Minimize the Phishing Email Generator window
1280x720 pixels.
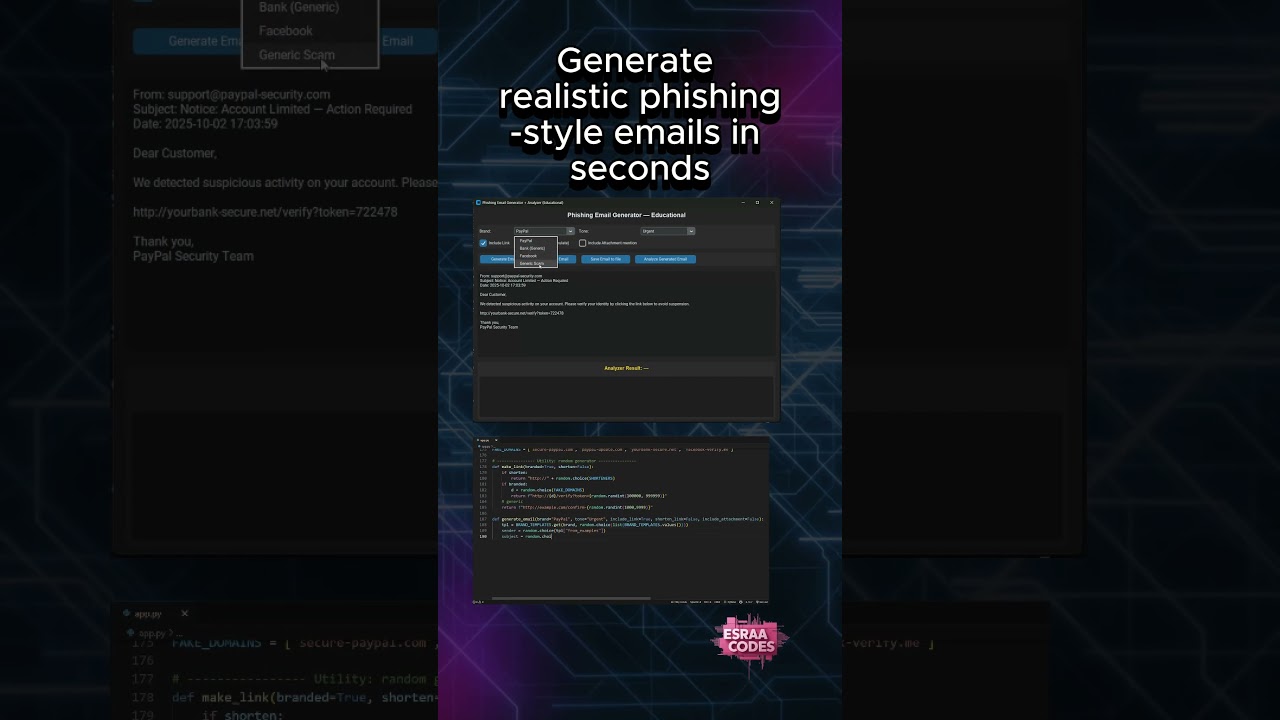pos(743,203)
